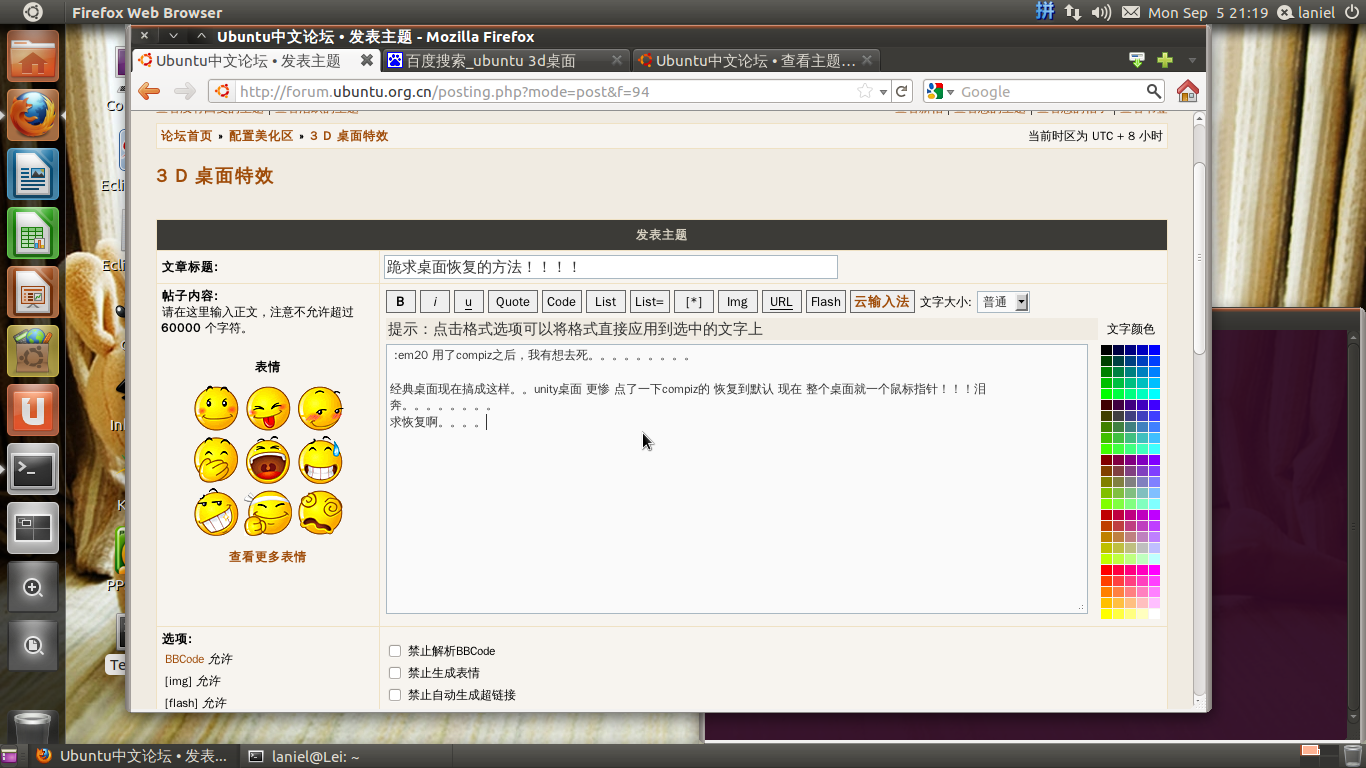Click the 拼 input method indicator
This screenshot has width=1366, height=768.
click(1045, 12)
